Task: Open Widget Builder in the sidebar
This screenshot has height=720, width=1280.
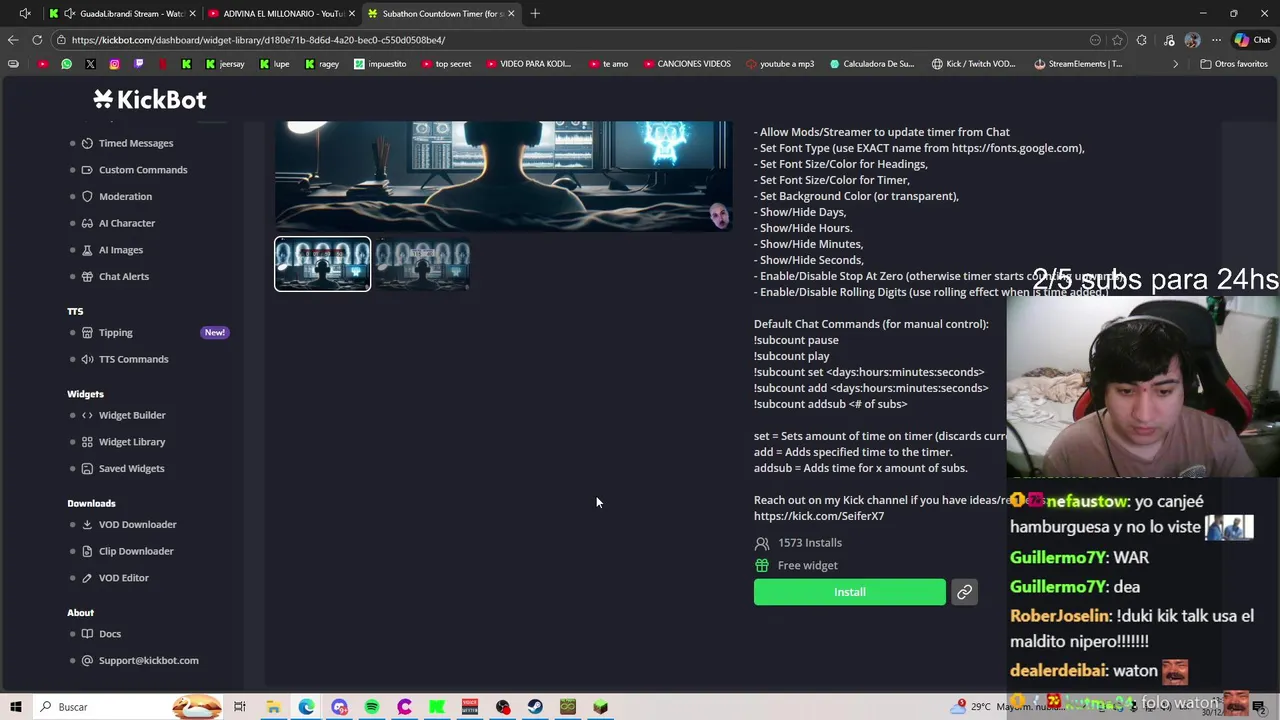Action: [132, 415]
